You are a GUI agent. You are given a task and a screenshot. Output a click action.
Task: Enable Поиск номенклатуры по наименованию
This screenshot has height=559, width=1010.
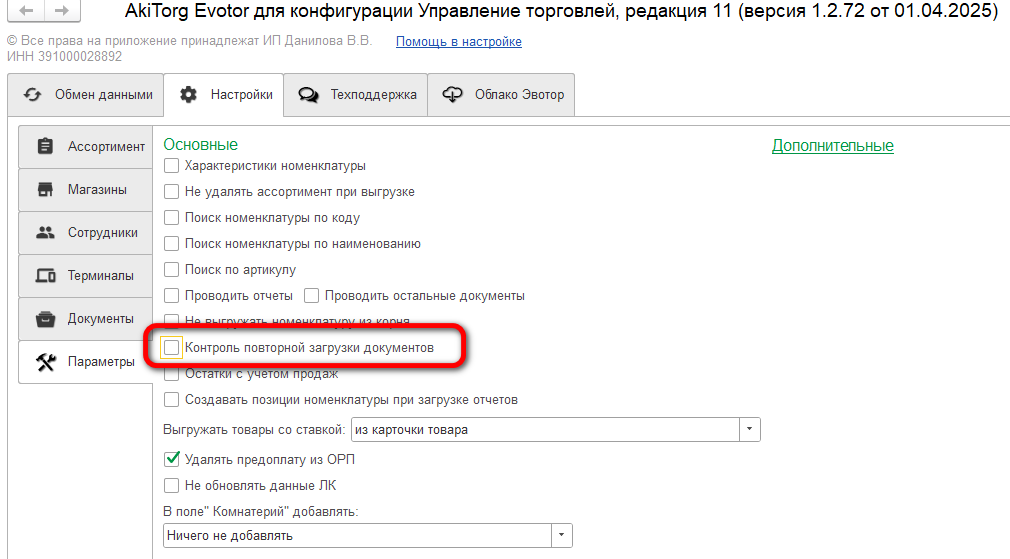[x=171, y=243]
